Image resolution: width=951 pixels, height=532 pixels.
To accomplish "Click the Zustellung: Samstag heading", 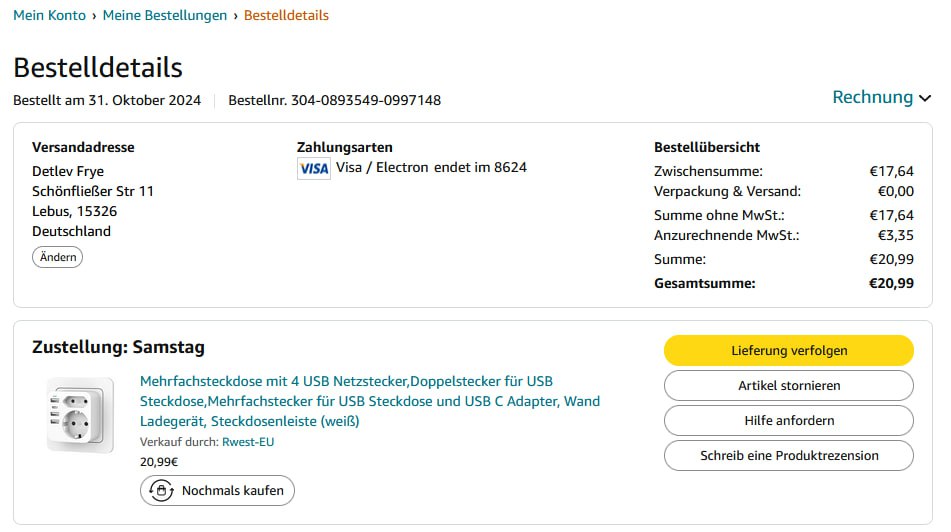I will [118, 348].
